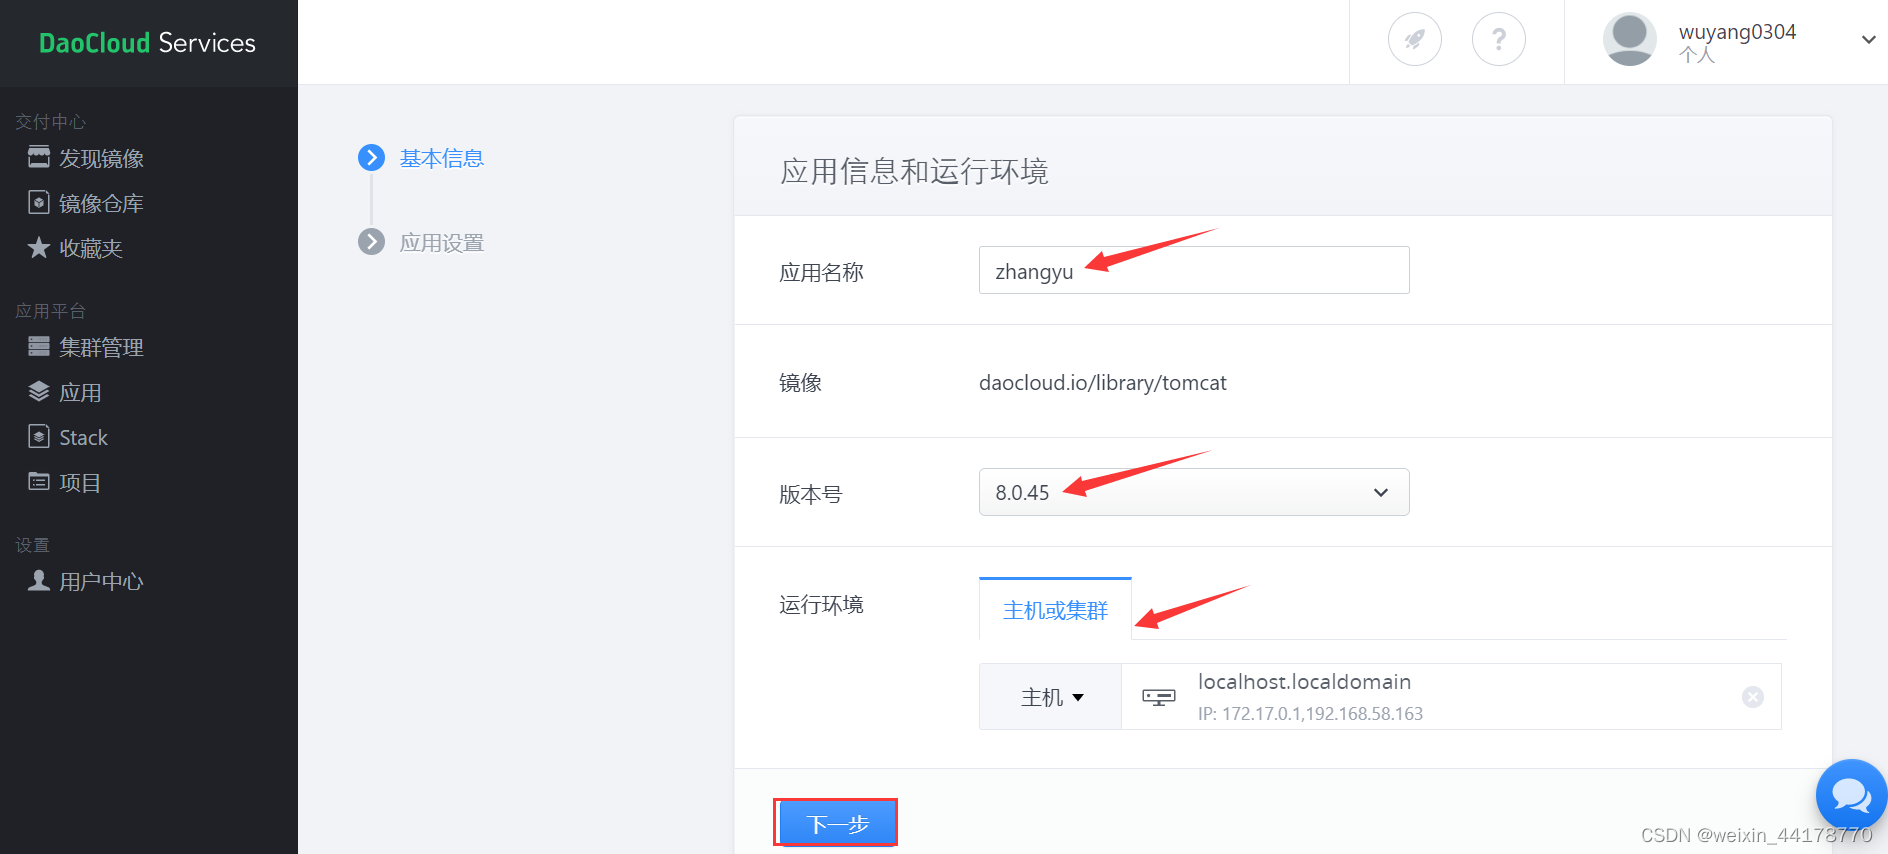The width and height of the screenshot is (1888, 854).
Task: Click the 镜像 label
Action: (x=800, y=383)
